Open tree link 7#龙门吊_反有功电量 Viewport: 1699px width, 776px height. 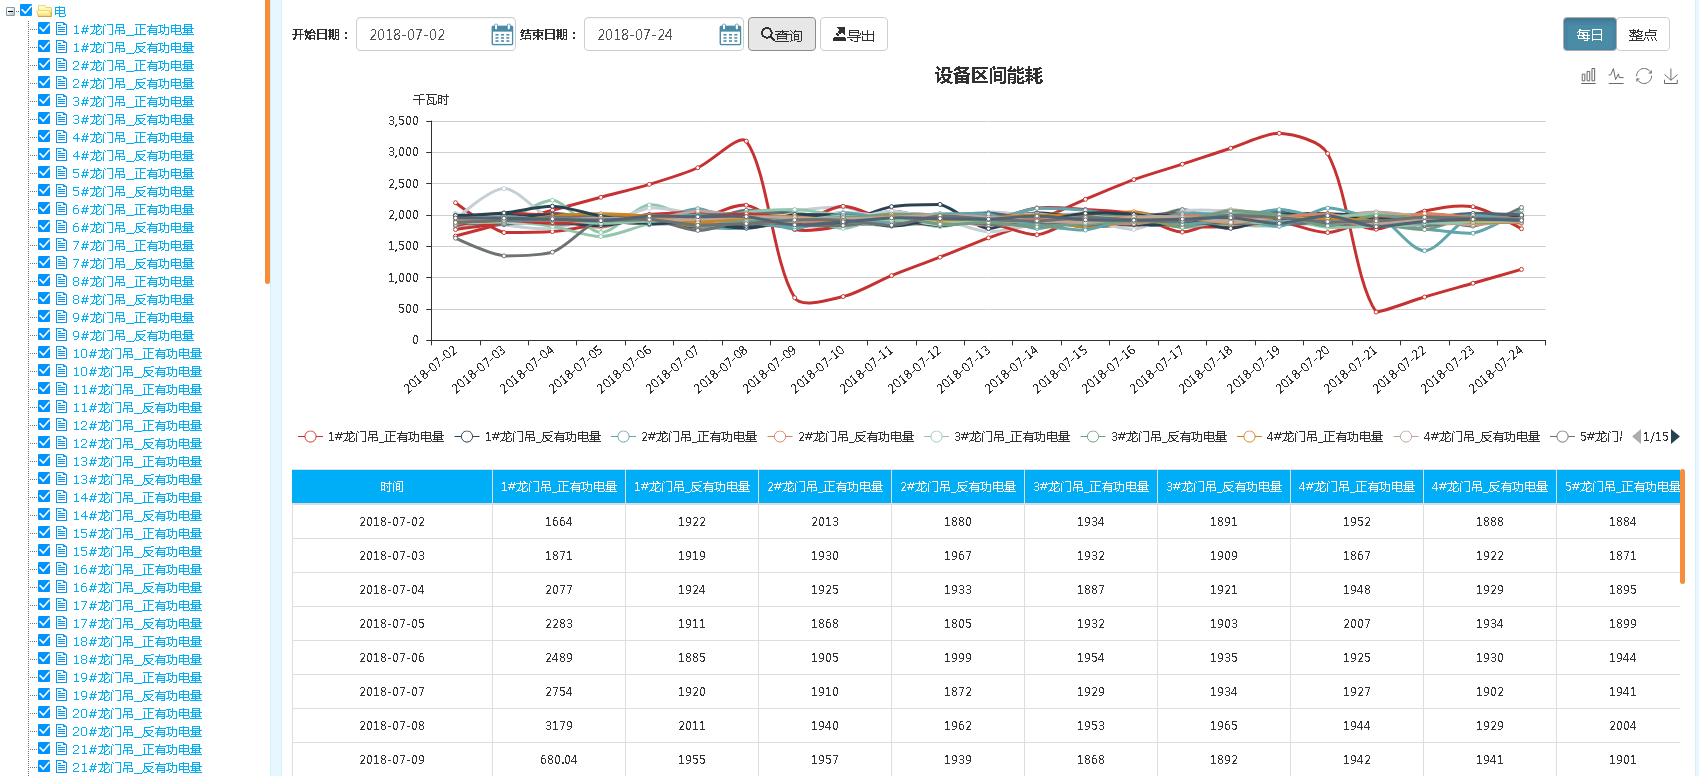point(133,263)
